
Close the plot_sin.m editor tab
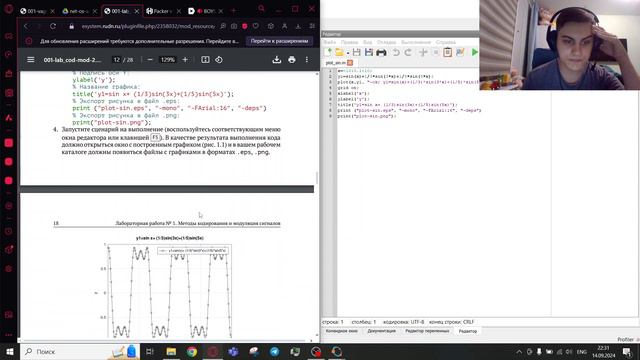click(x=350, y=63)
